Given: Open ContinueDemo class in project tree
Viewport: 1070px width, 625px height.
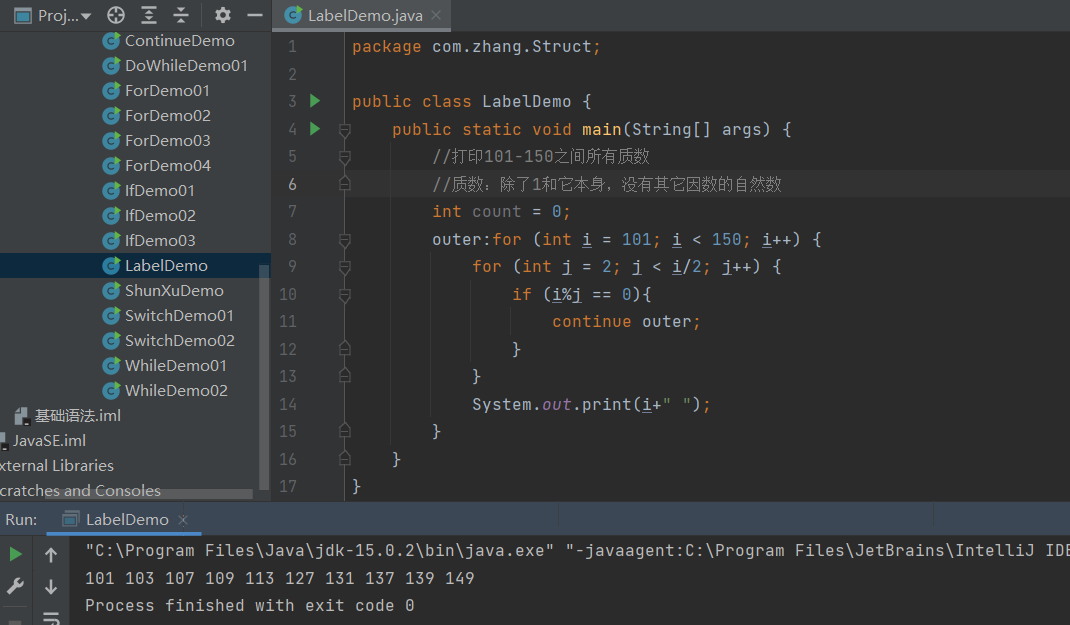Looking at the screenshot, I should pos(179,41).
